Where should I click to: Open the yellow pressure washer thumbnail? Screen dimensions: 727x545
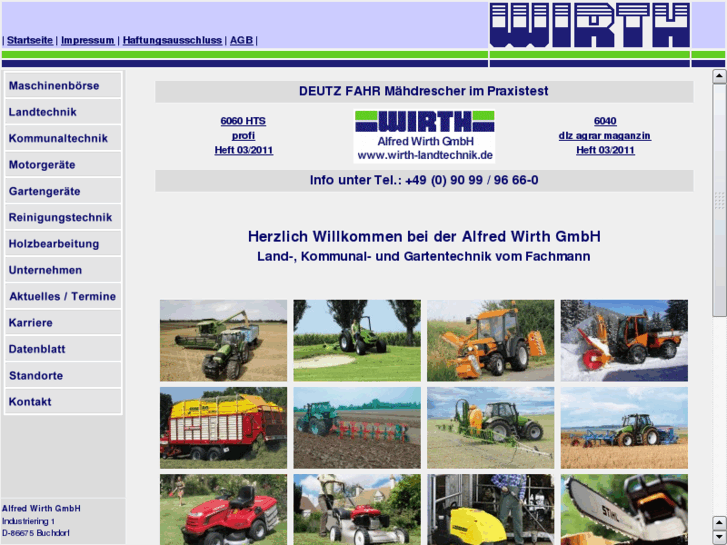(x=491, y=509)
